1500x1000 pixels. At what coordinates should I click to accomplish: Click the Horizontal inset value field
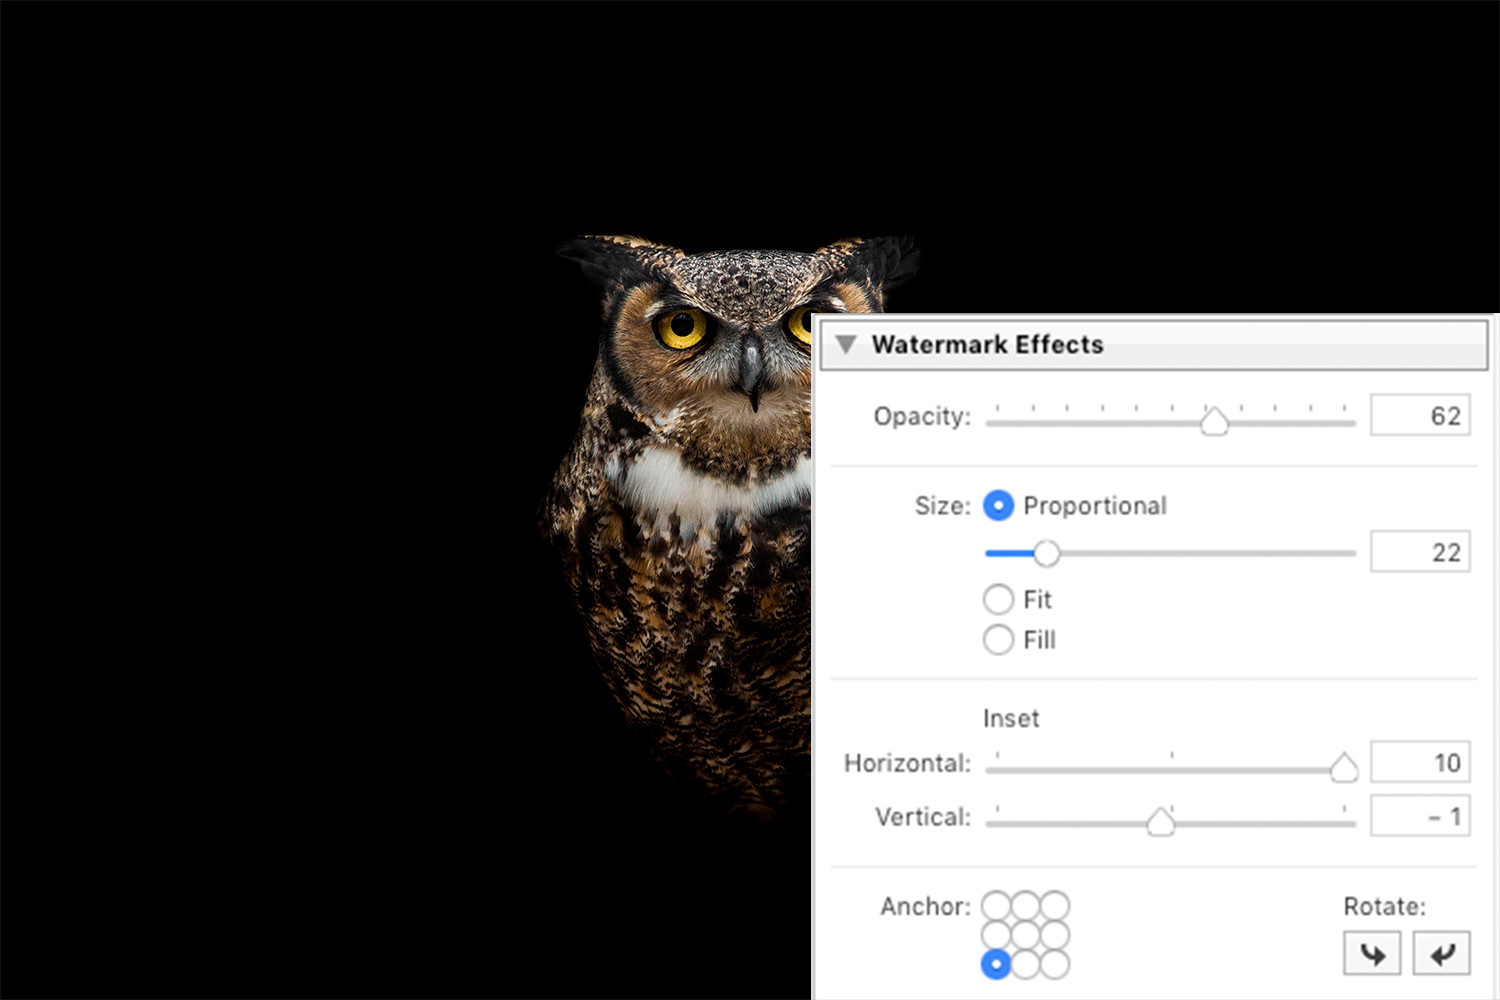pos(1420,763)
